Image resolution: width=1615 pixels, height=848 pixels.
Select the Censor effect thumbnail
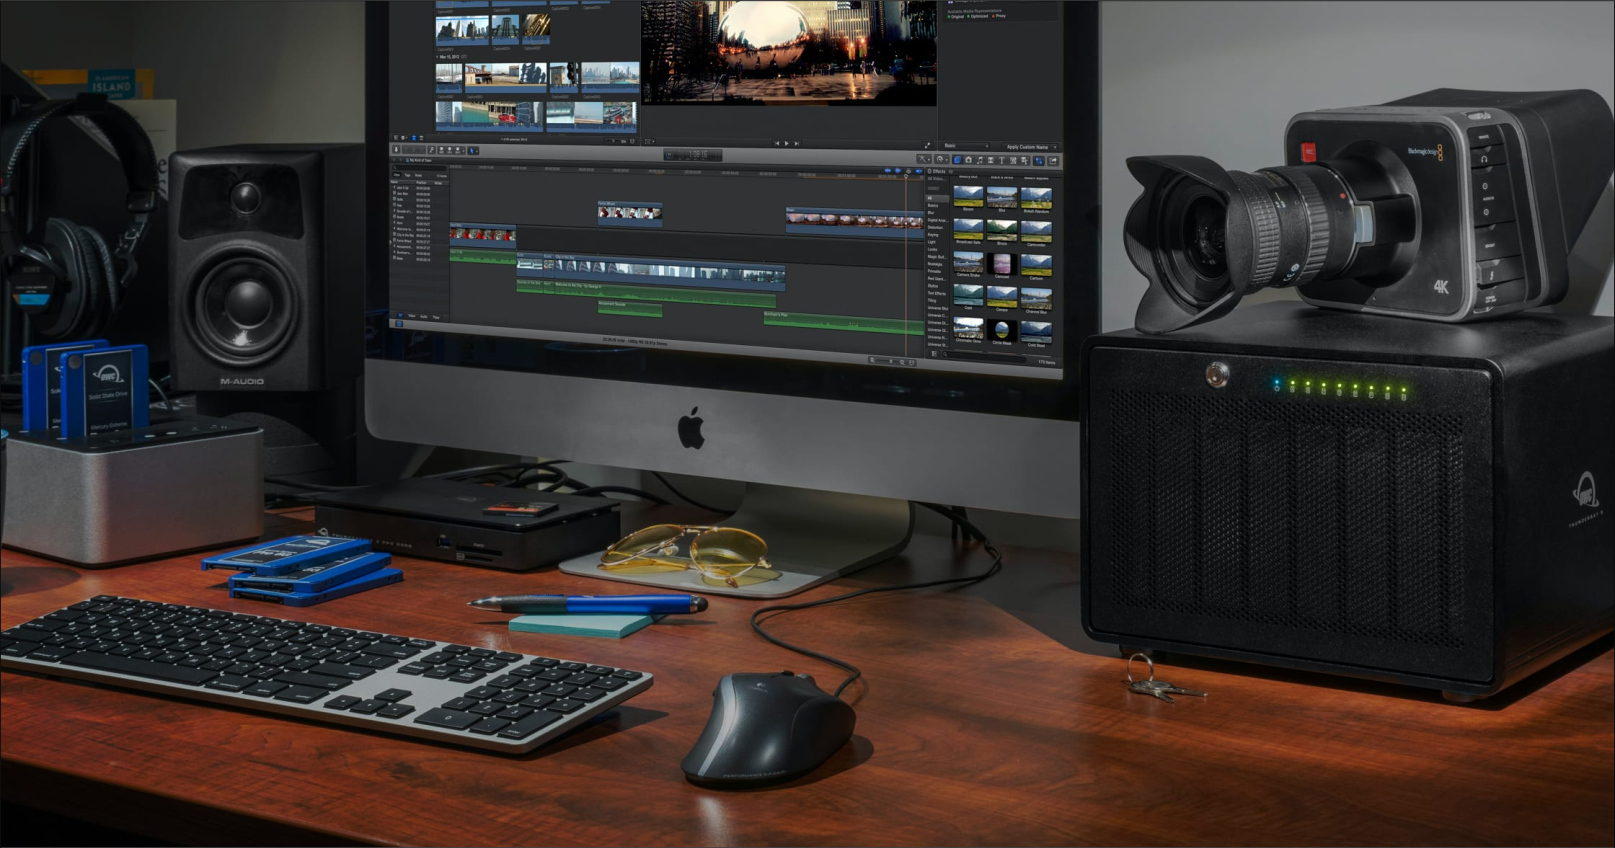(x=1002, y=298)
